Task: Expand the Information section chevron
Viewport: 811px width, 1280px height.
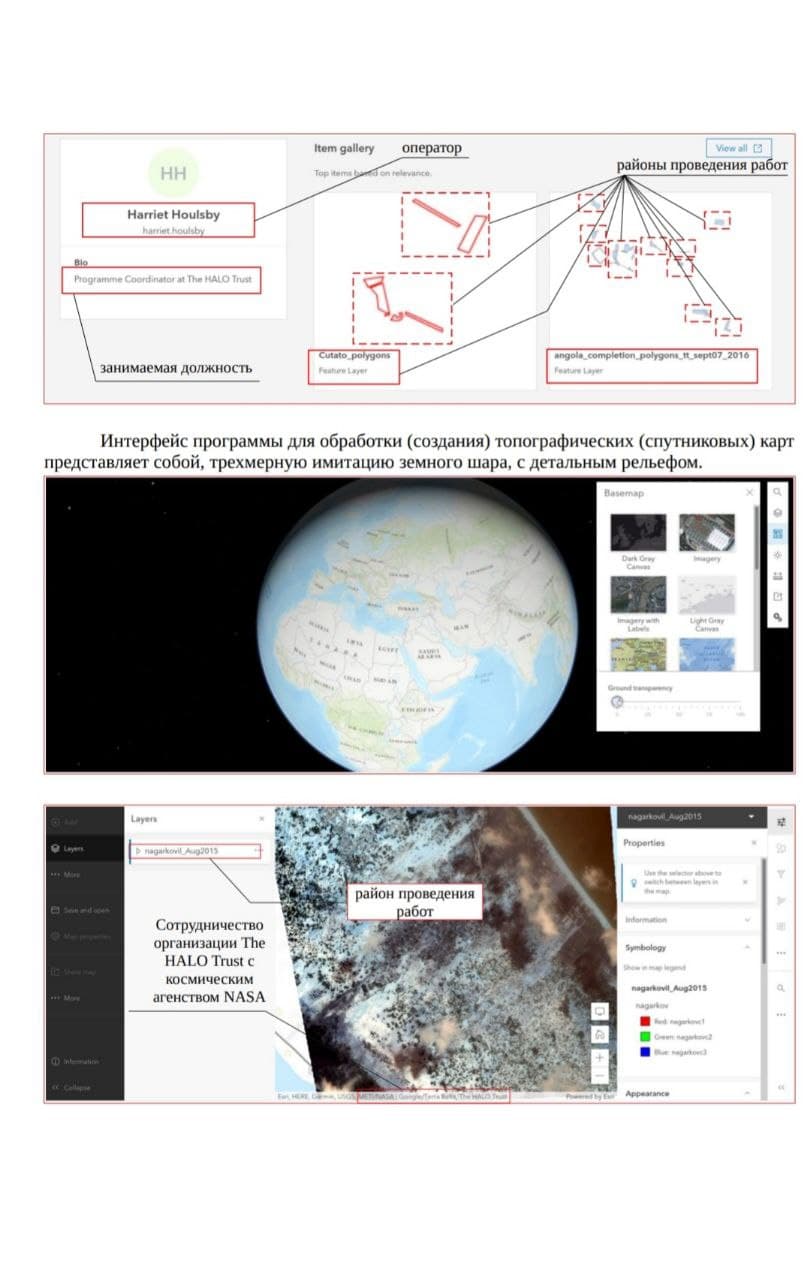Action: [747, 920]
